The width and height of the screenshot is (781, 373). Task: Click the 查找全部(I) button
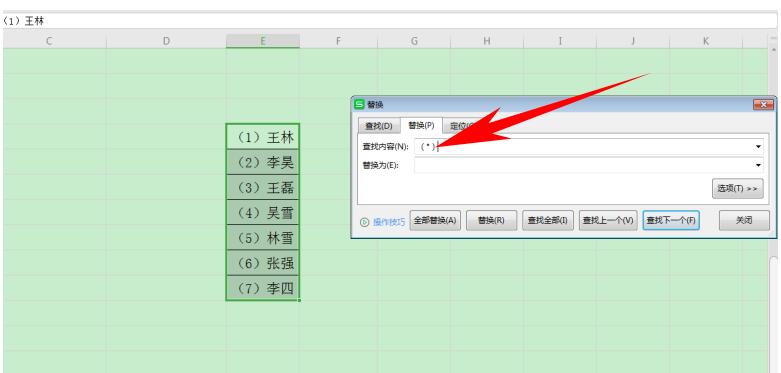[x=548, y=221]
